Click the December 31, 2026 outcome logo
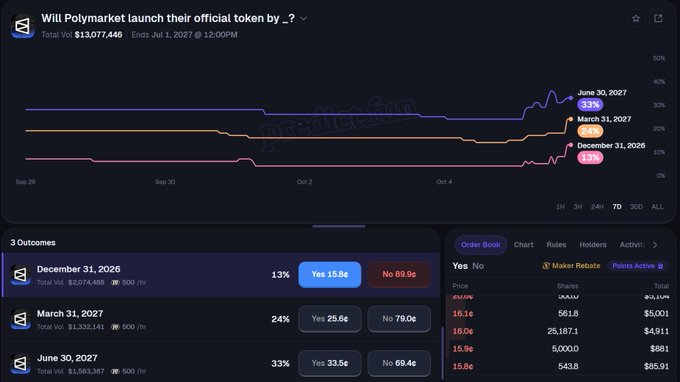Image resolution: width=680 pixels, height=382 pixels. [x=20, y=275]
